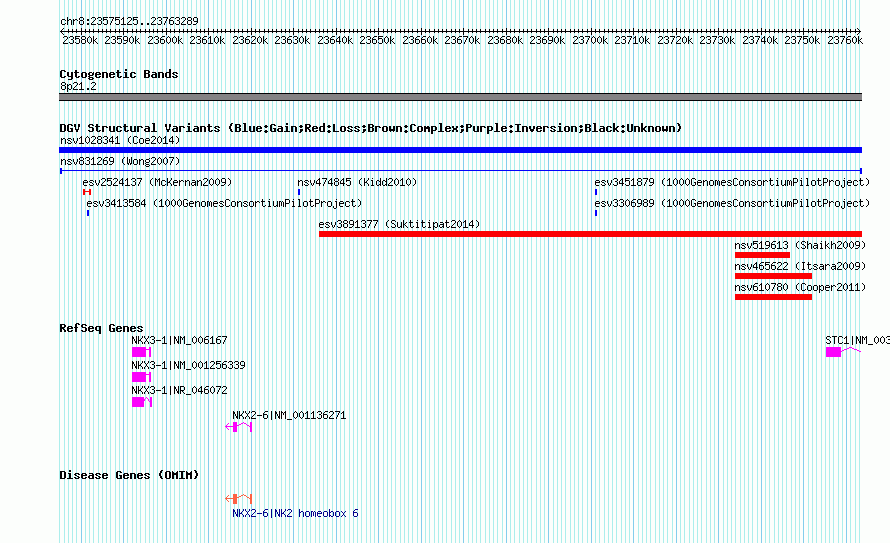
Task: Click the esv3891377 (Suktitipat2014) label
Action: coord(399,224)
